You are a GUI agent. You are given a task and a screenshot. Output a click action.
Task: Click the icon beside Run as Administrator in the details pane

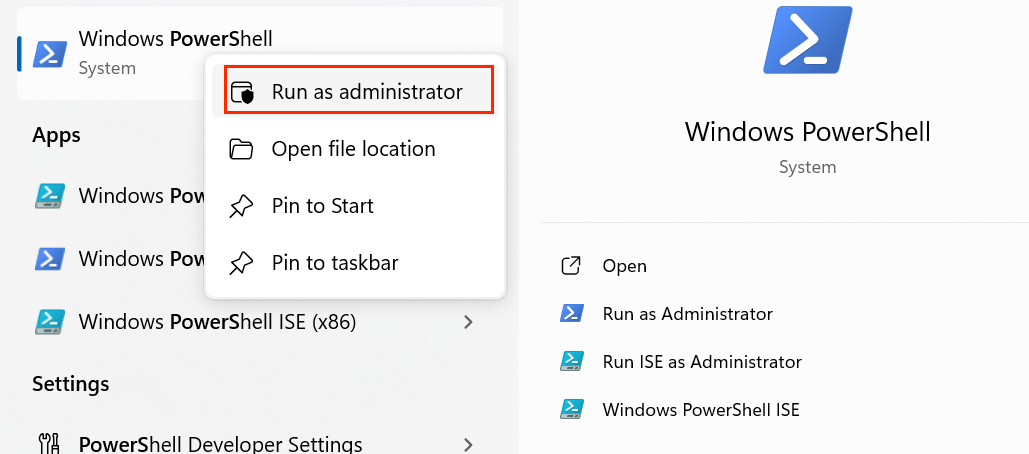pos(571,314)
